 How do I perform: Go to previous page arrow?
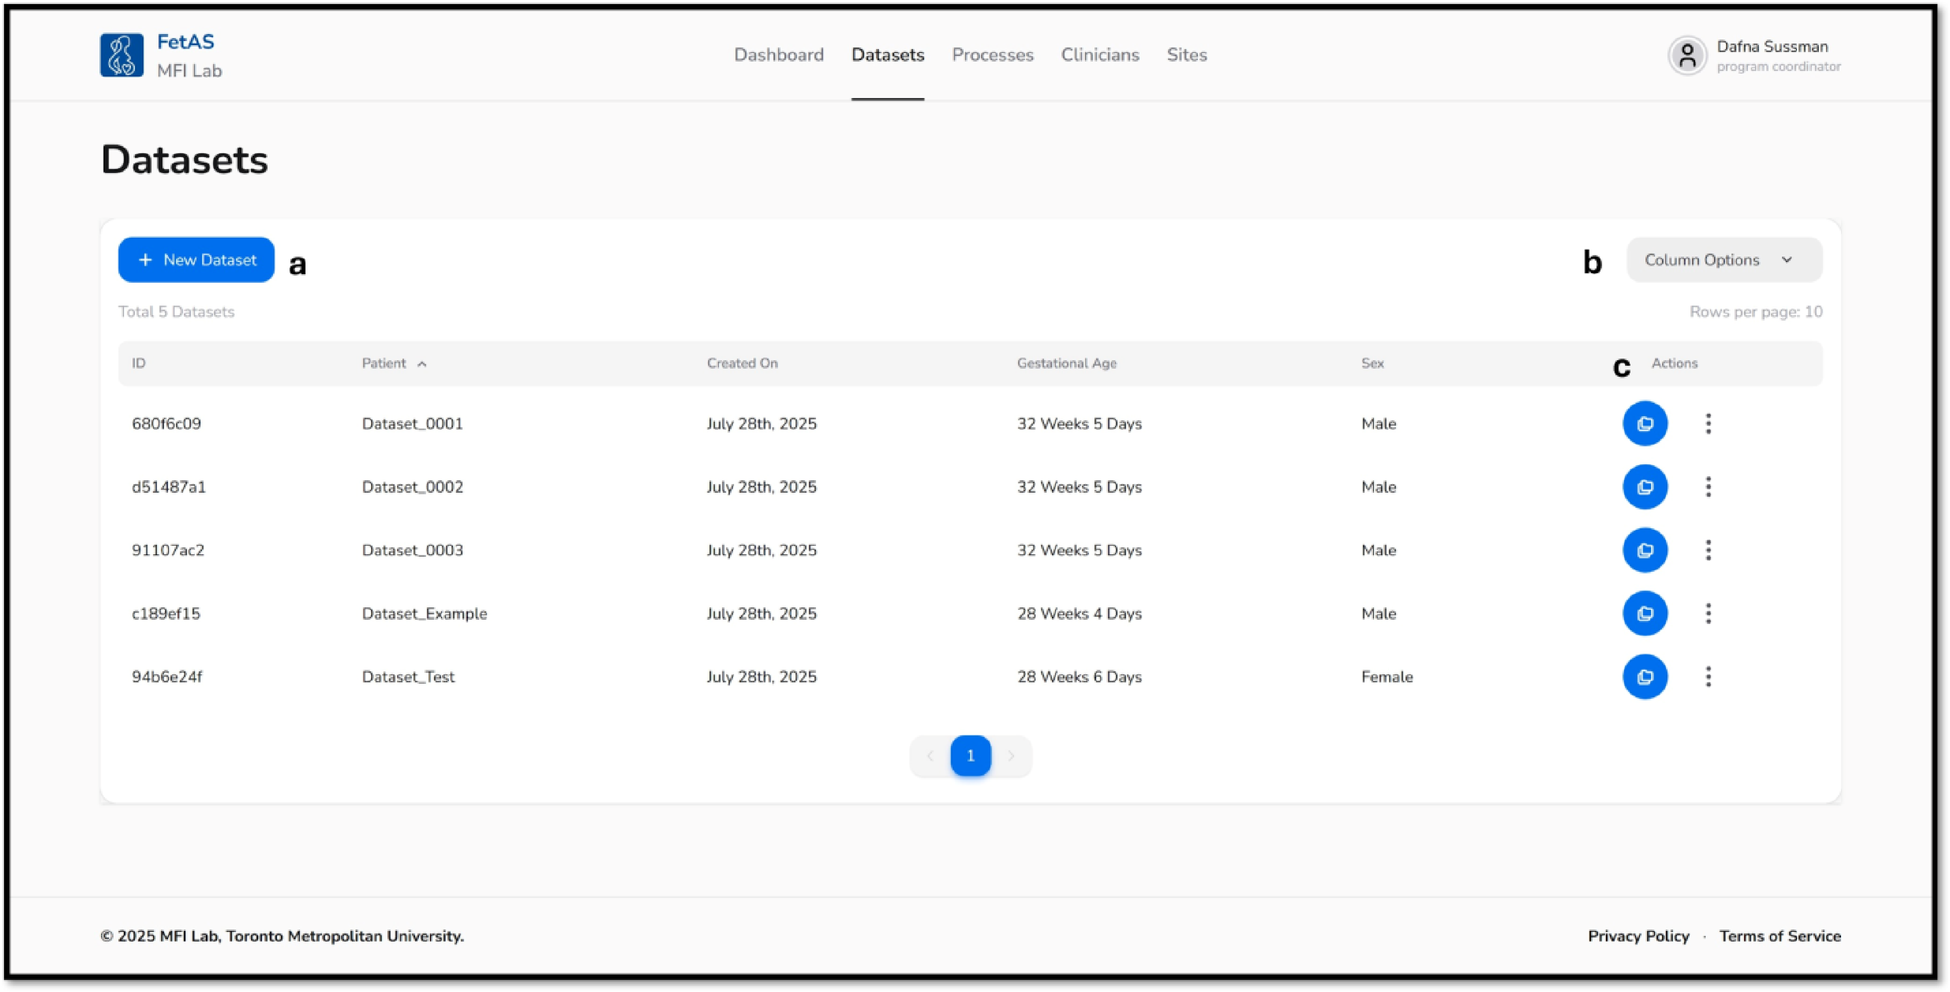[930, 756]
